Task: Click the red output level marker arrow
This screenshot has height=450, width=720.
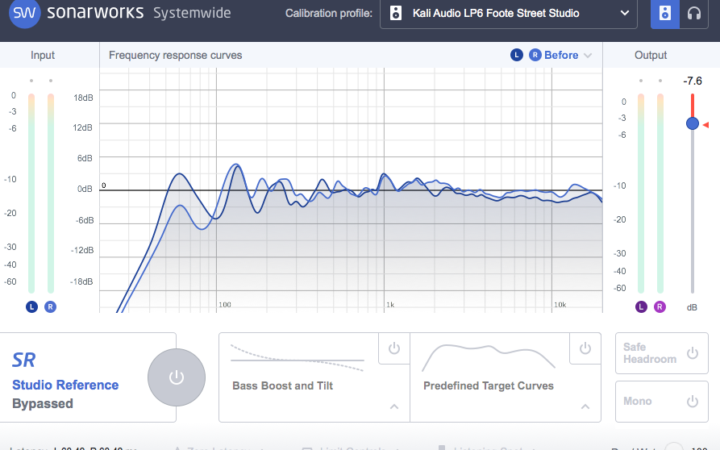Action: (707, 123)
